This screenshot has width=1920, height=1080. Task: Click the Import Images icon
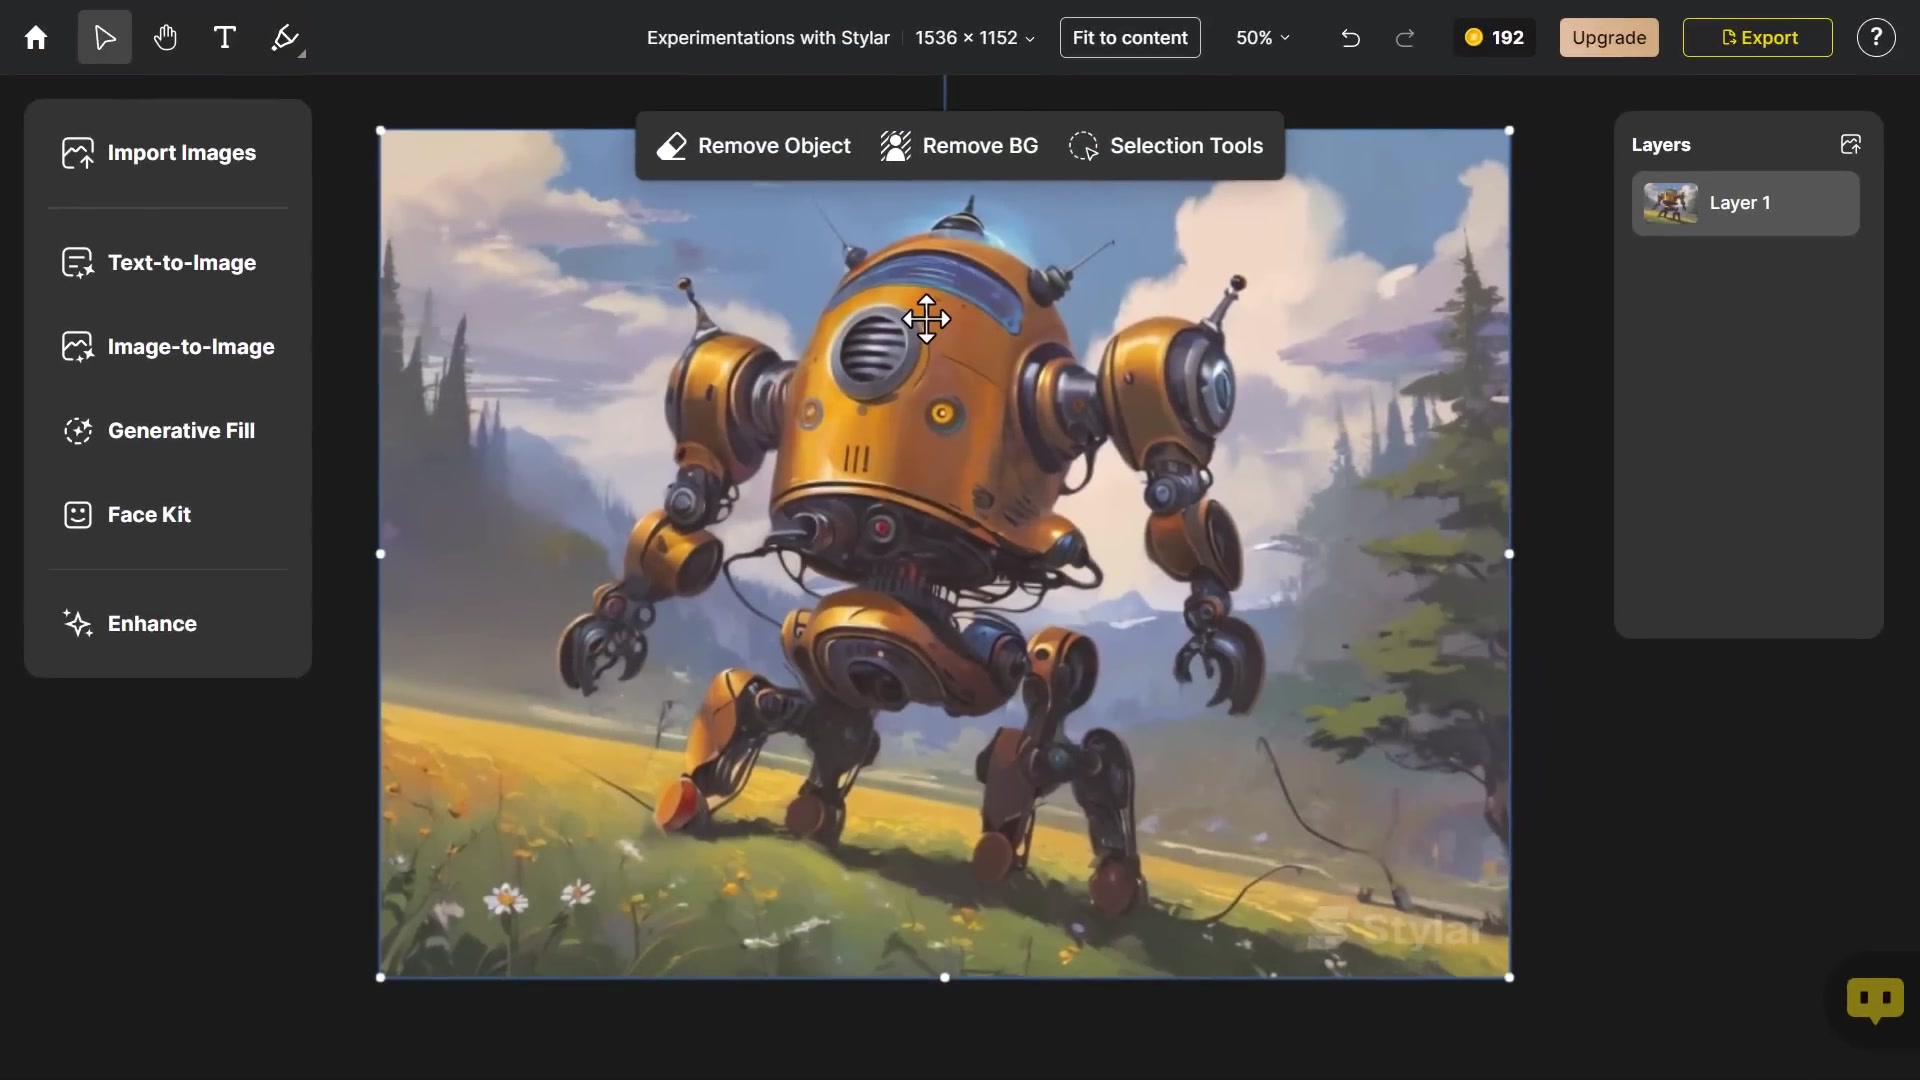pos(78,153)
